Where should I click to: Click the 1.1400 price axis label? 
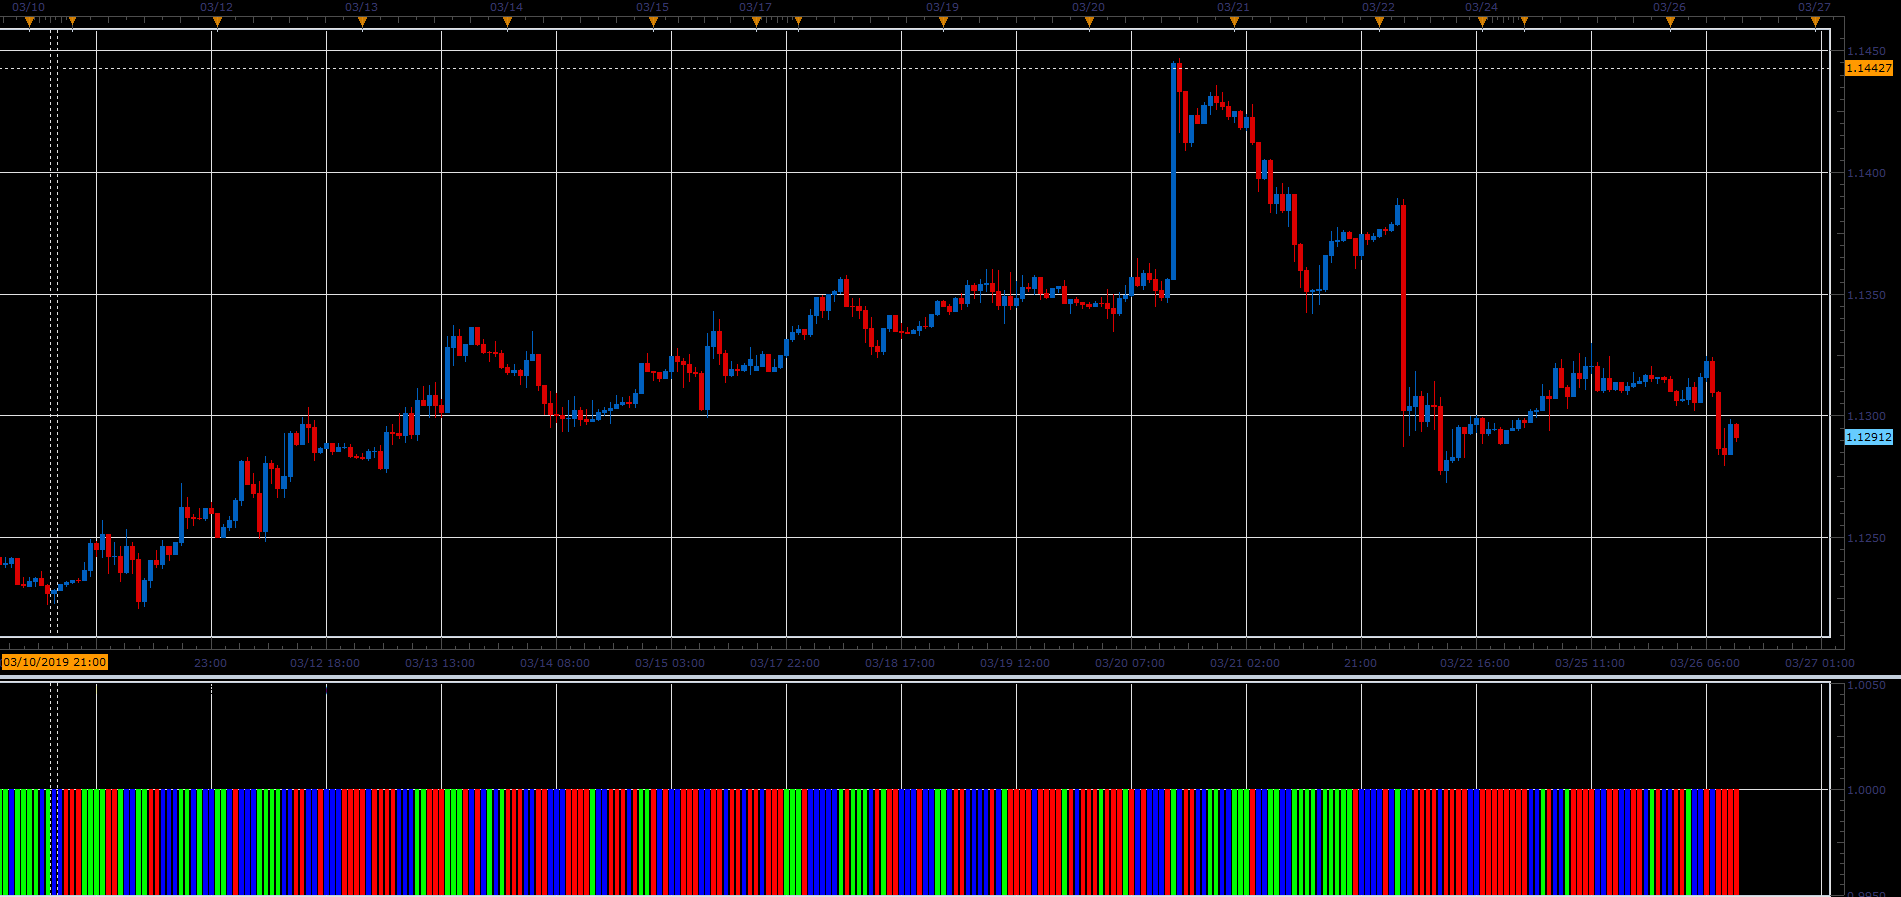click(1866, 173)
